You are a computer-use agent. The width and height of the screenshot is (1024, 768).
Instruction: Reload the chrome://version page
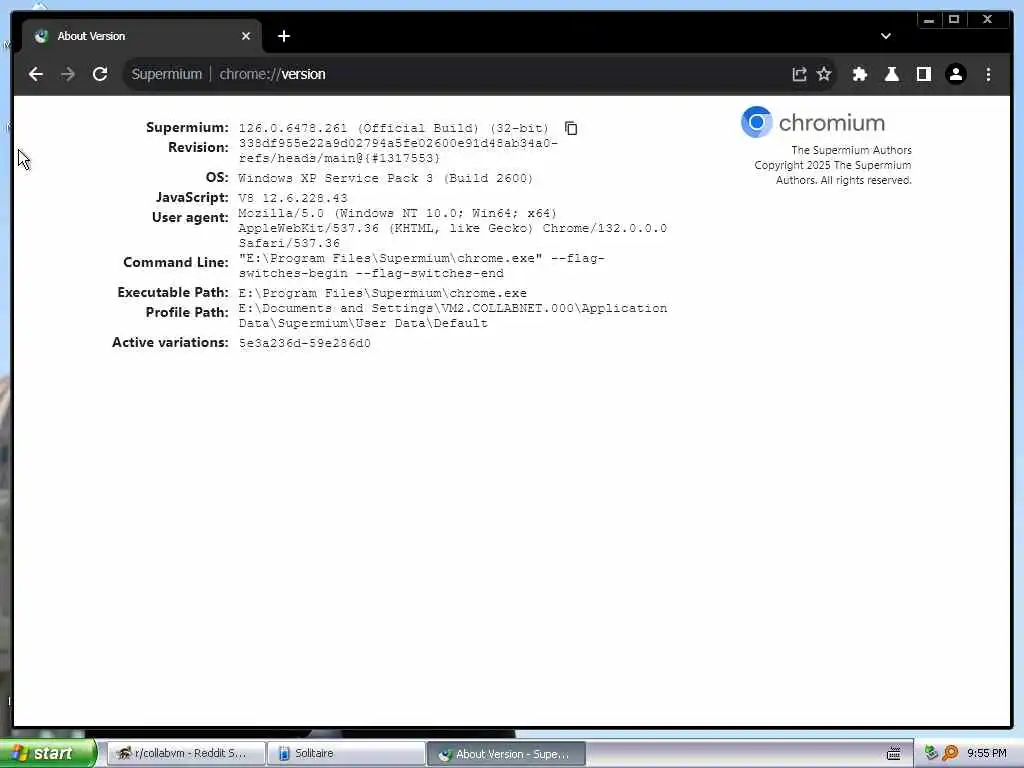[x=100, y=74]
